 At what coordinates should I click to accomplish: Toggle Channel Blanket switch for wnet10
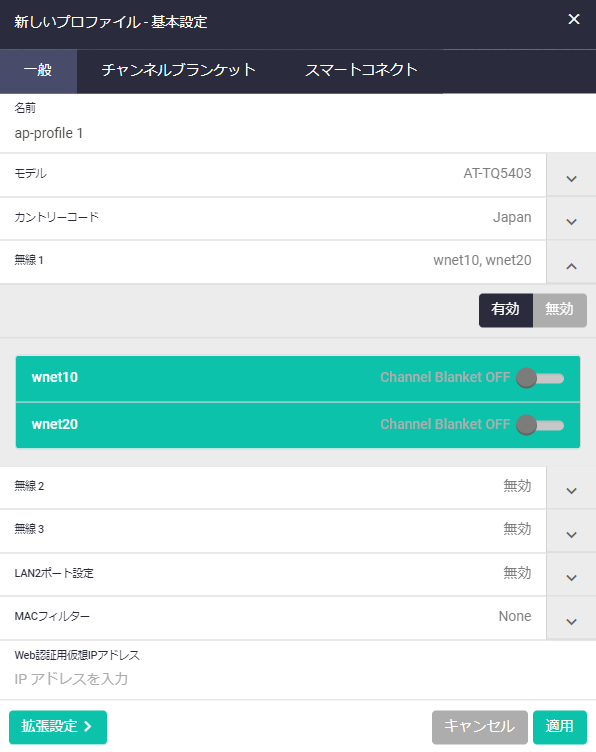(x=540, y=378)
